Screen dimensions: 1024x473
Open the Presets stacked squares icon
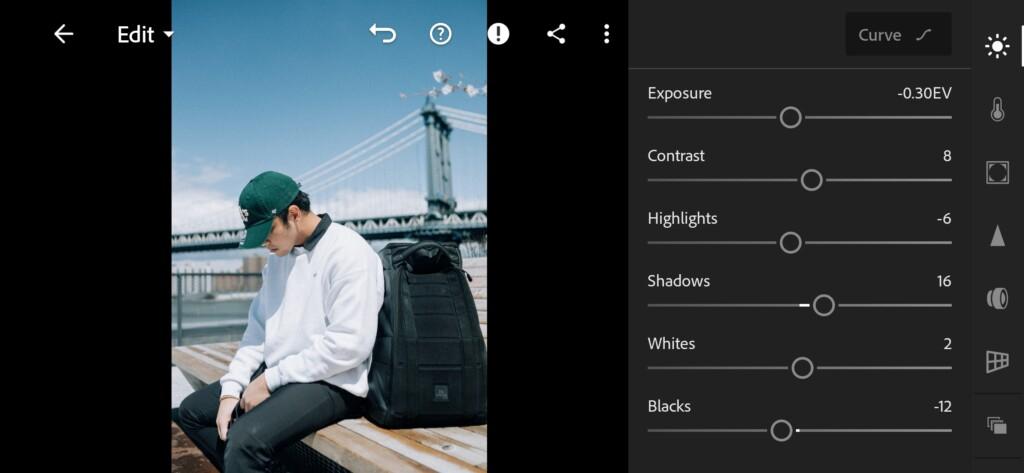(997, 425)
